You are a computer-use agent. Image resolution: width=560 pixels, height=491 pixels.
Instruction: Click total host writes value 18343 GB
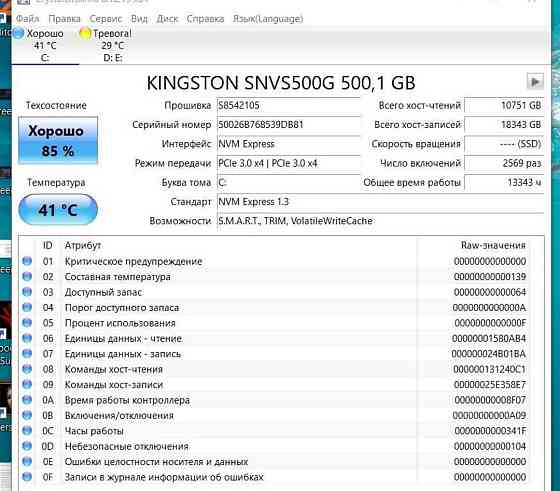pyautogui.click(x=504, y=125)
